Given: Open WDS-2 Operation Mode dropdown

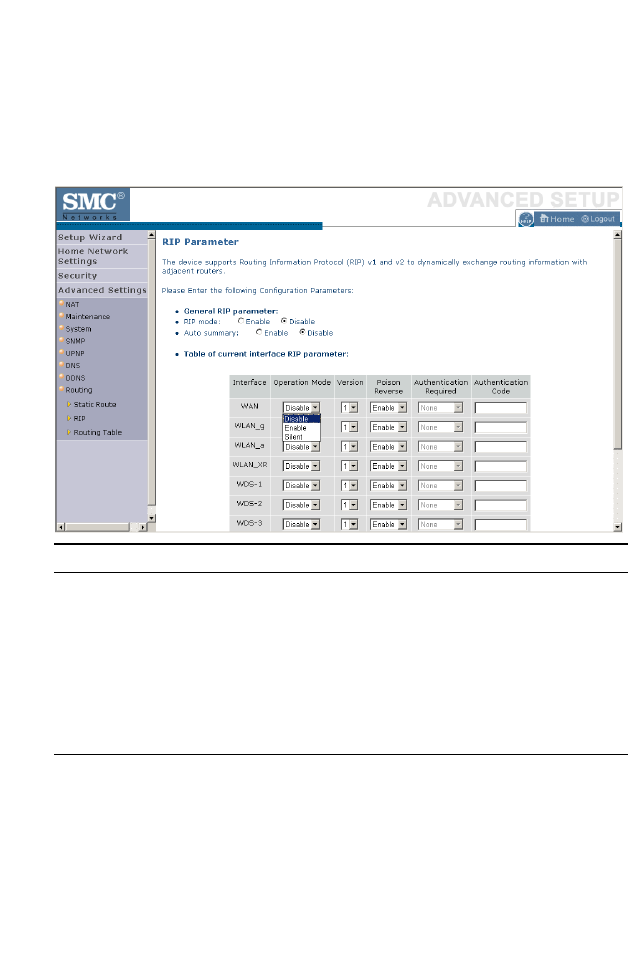Looking at the screenshot, I should pyautogui.click(x=301, y=505).
